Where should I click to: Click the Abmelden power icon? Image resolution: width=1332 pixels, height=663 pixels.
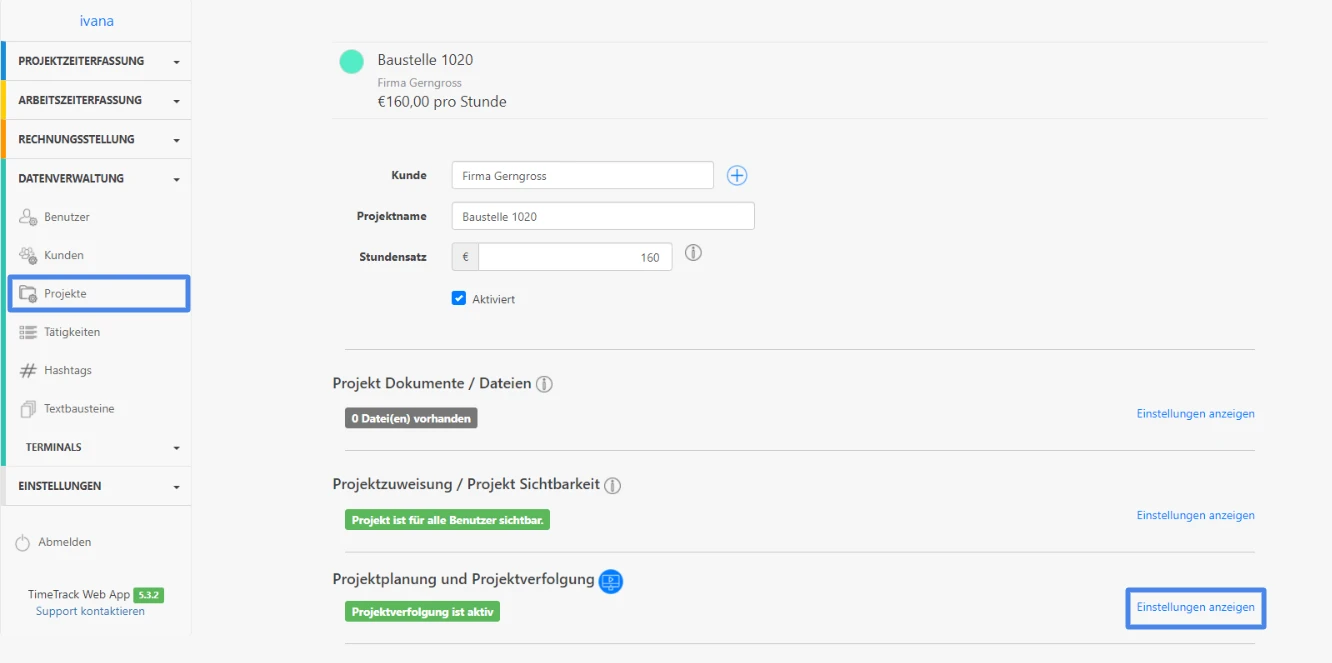(x=22, y=541)
